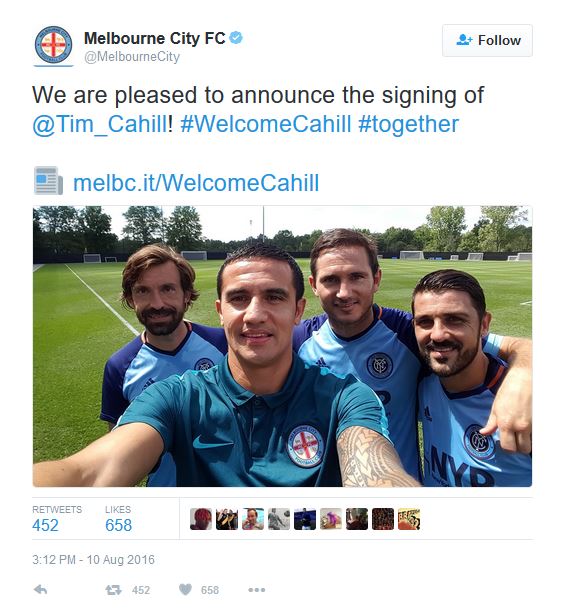The width and height of the screenshot is (566, 611).
Task: Open the Melbourne City FC account name
Action: (155, 38)
